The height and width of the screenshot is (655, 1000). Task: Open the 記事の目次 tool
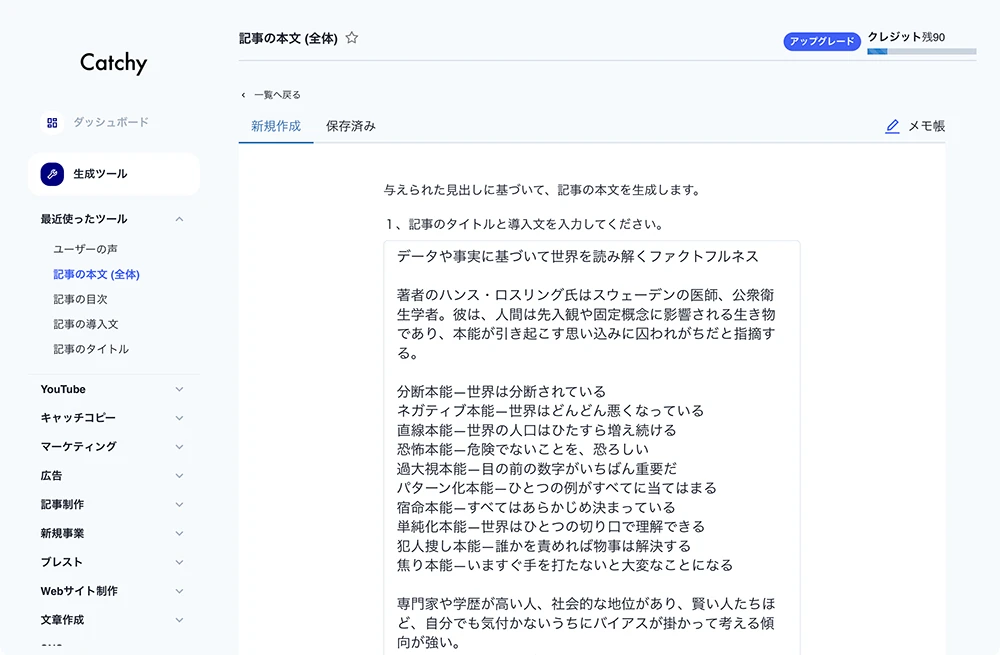point(81,299)
